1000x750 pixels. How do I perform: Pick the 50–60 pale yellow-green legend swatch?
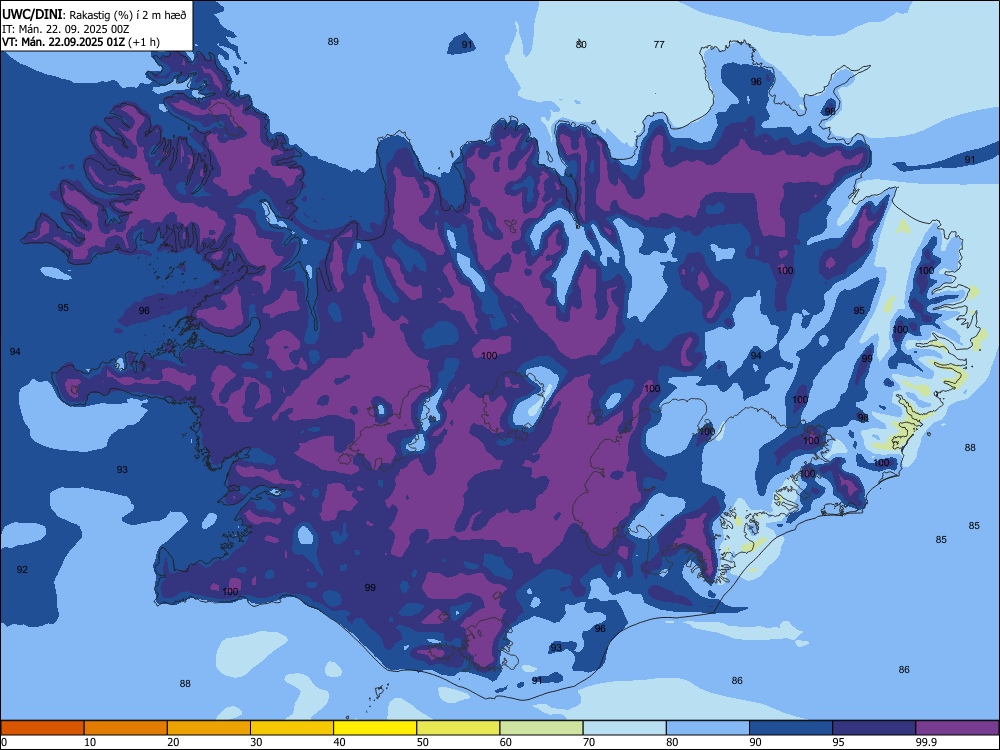coord(458,728)
